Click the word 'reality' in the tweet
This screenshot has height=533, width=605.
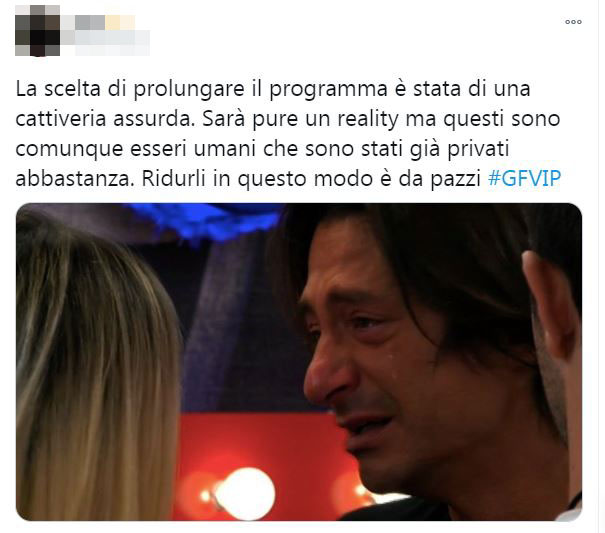tap(368, 119)
